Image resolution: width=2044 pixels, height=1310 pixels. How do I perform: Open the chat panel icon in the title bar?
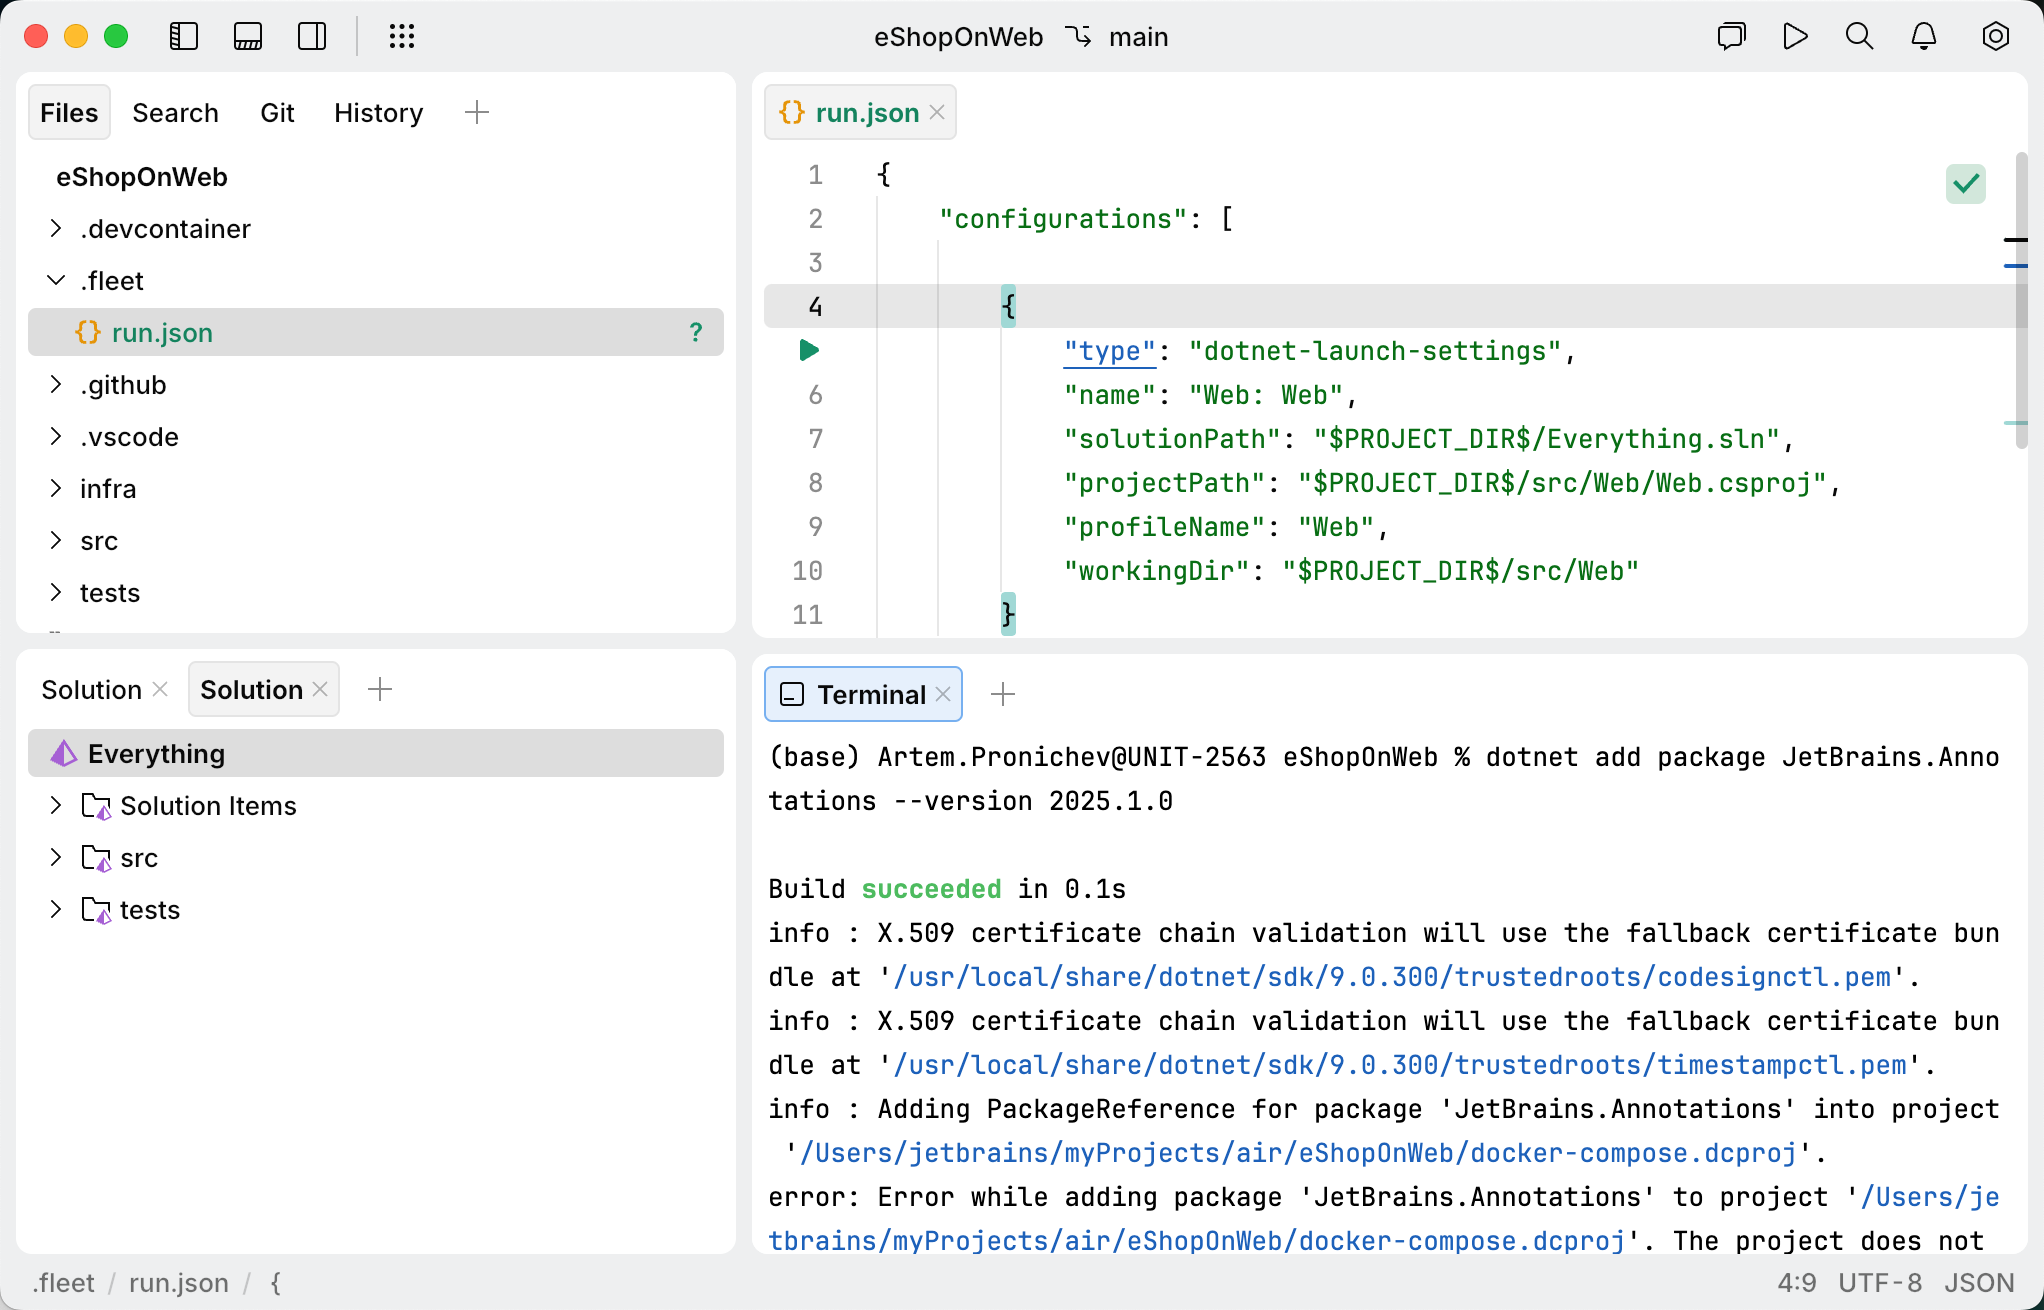(x=1731, y=36)
